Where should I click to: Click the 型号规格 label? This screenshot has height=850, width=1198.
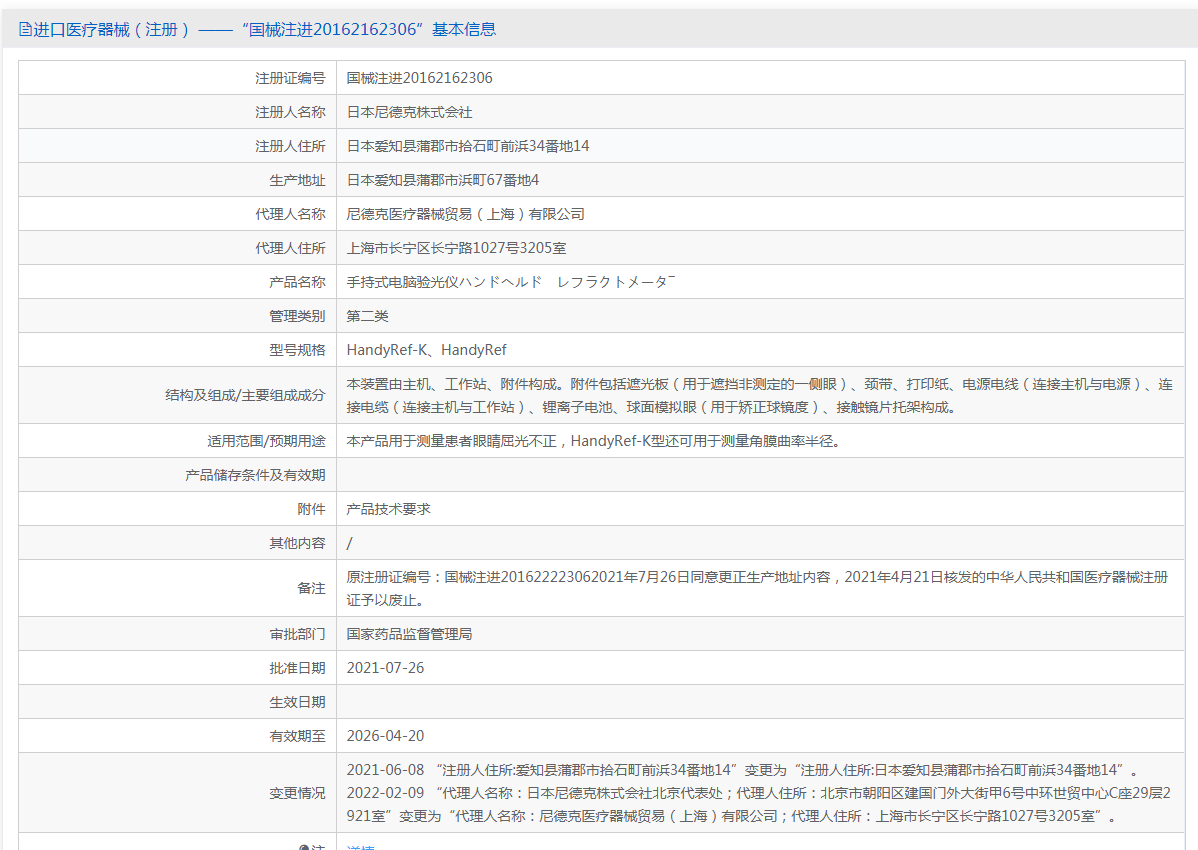pos(297,350)
